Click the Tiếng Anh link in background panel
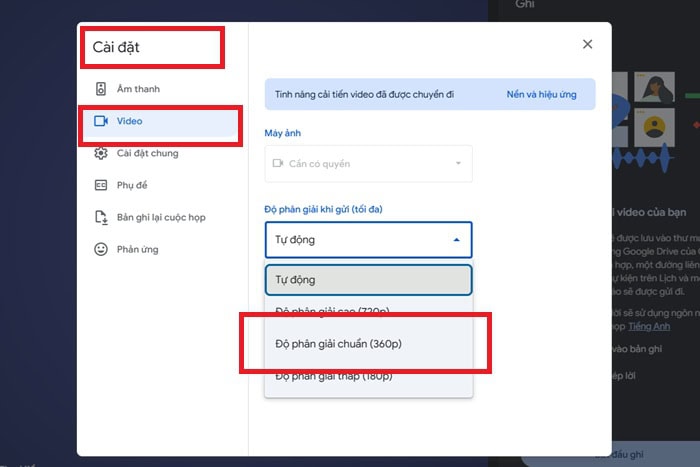Screen dimensions: 700x467 (649, 326)
